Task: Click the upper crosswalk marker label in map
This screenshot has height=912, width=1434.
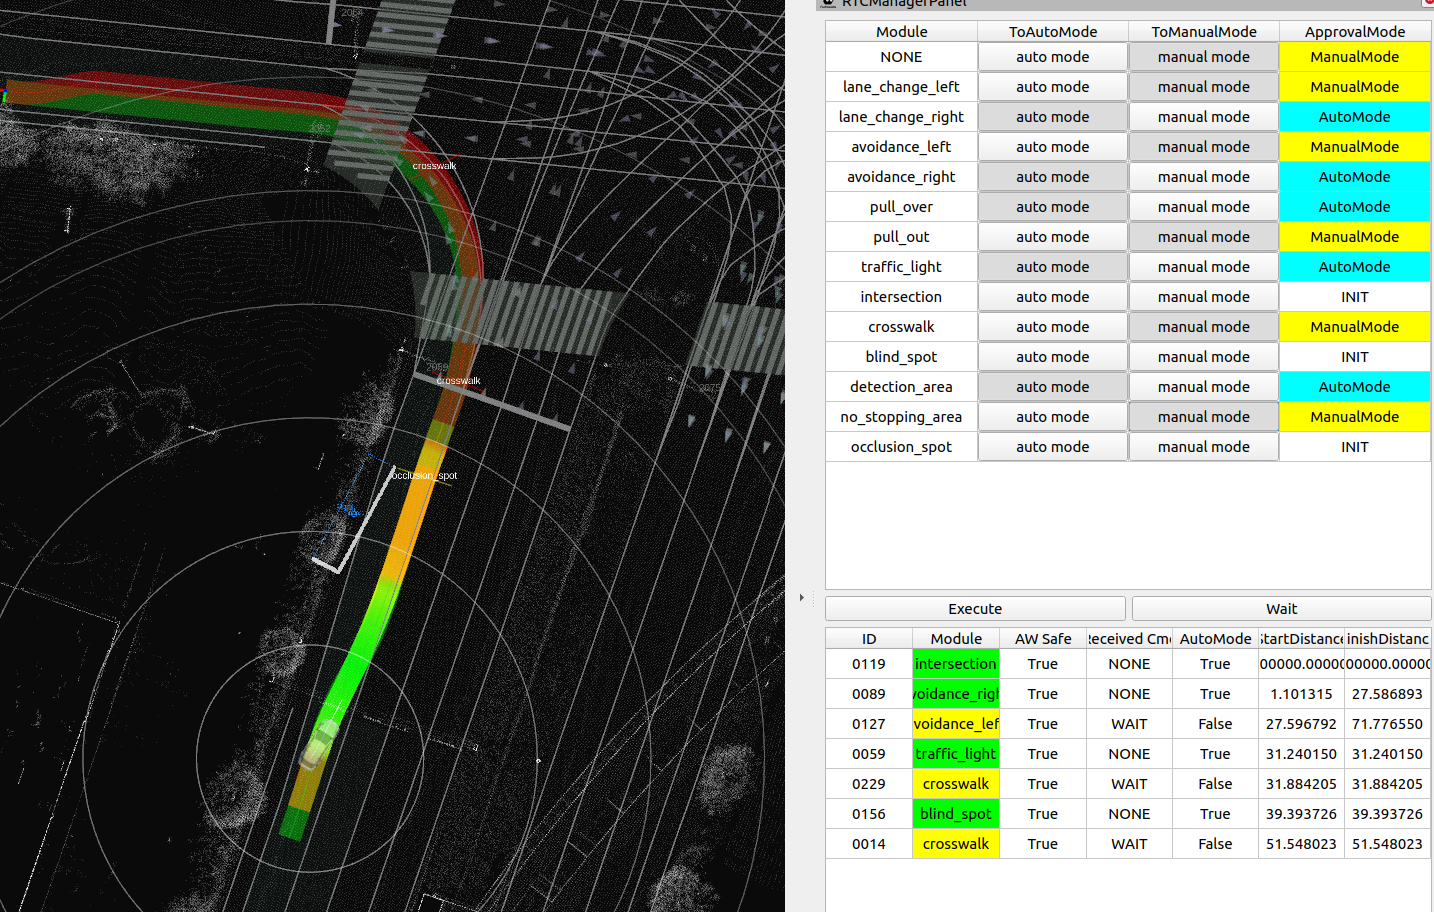Action: tap(434, 166)
